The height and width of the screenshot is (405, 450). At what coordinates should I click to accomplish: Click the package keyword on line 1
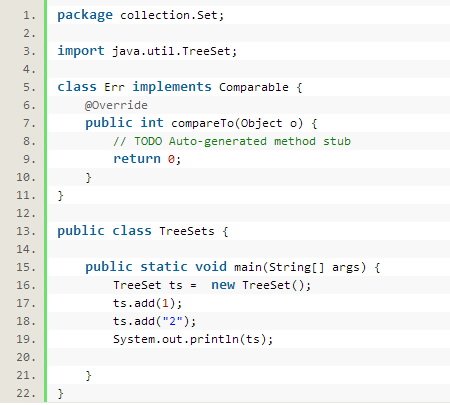tap(85, 15)
